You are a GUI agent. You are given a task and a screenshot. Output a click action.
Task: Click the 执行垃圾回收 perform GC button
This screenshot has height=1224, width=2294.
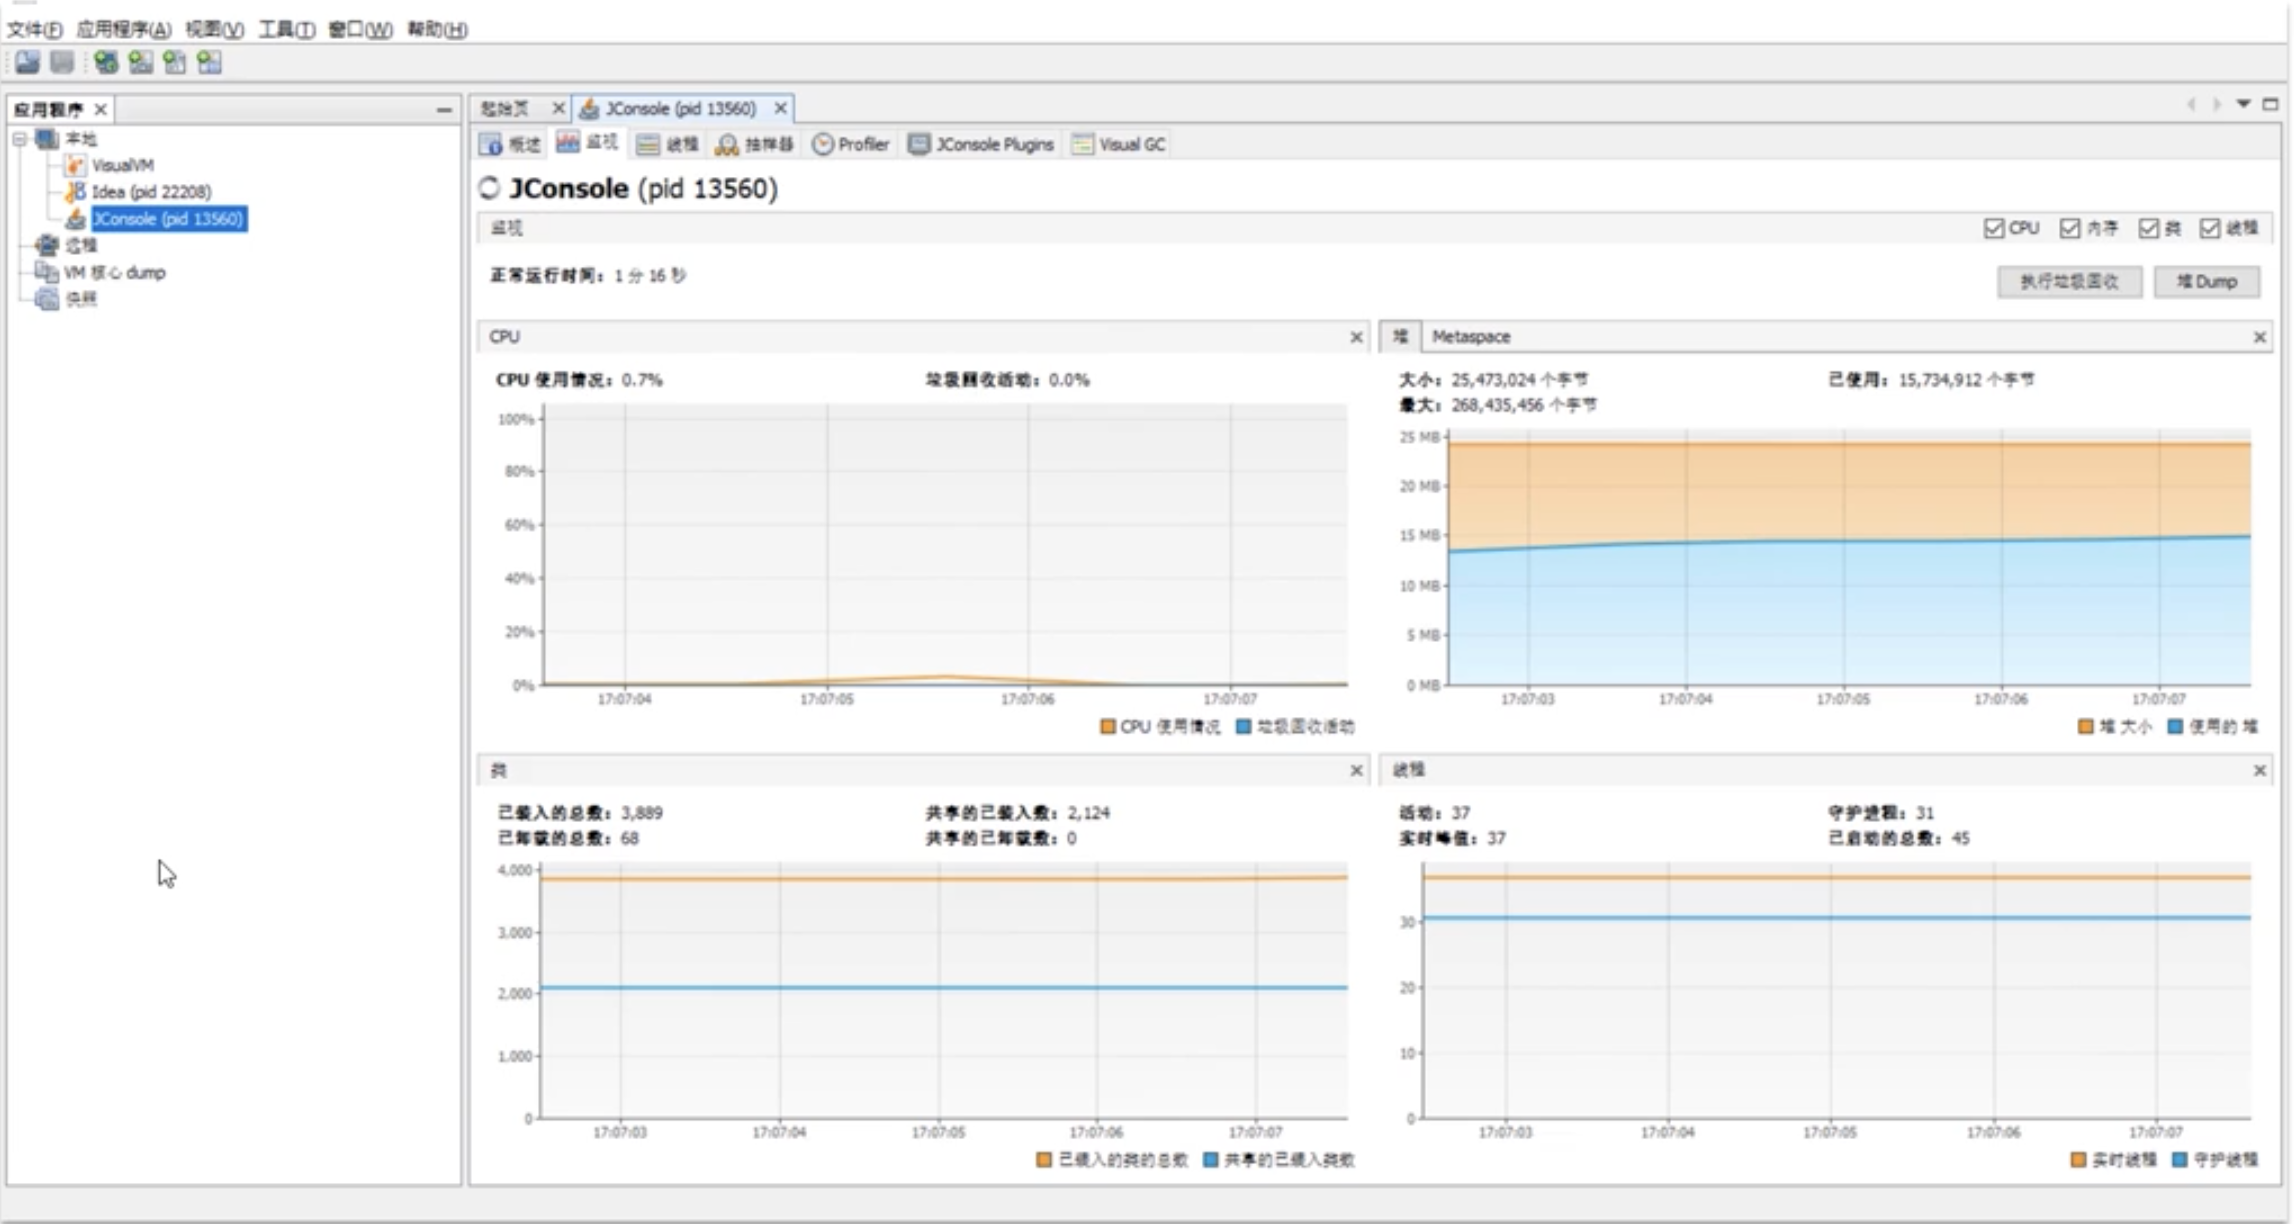coord(2069,282)
